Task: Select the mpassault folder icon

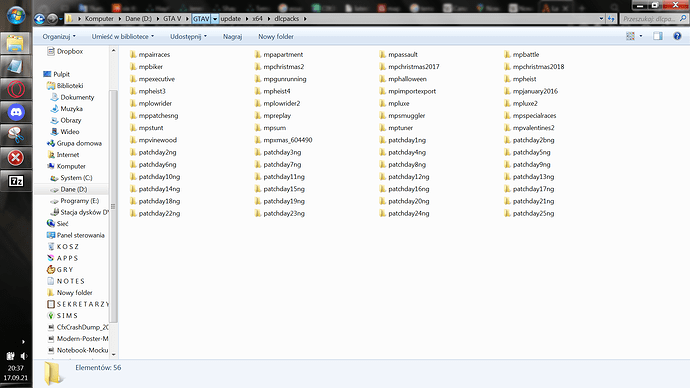Action: [x=383, y=55]
